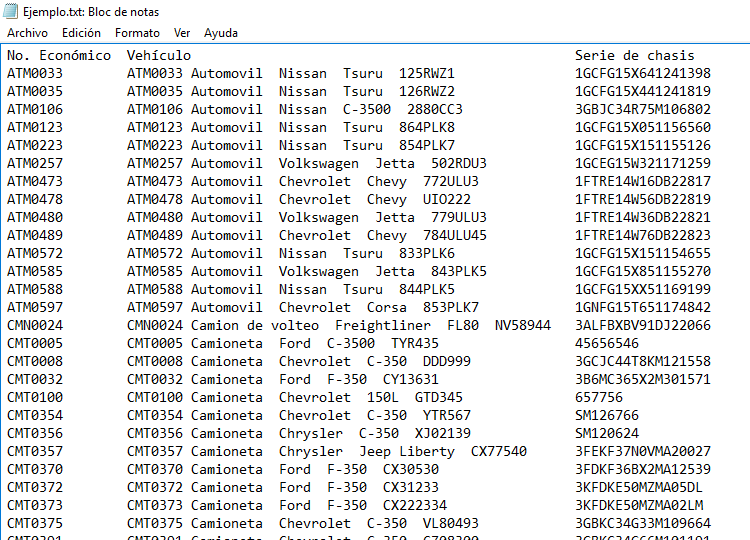
Task: Place cursor on the Vehículo header text
Action: (x=158, y=55)
